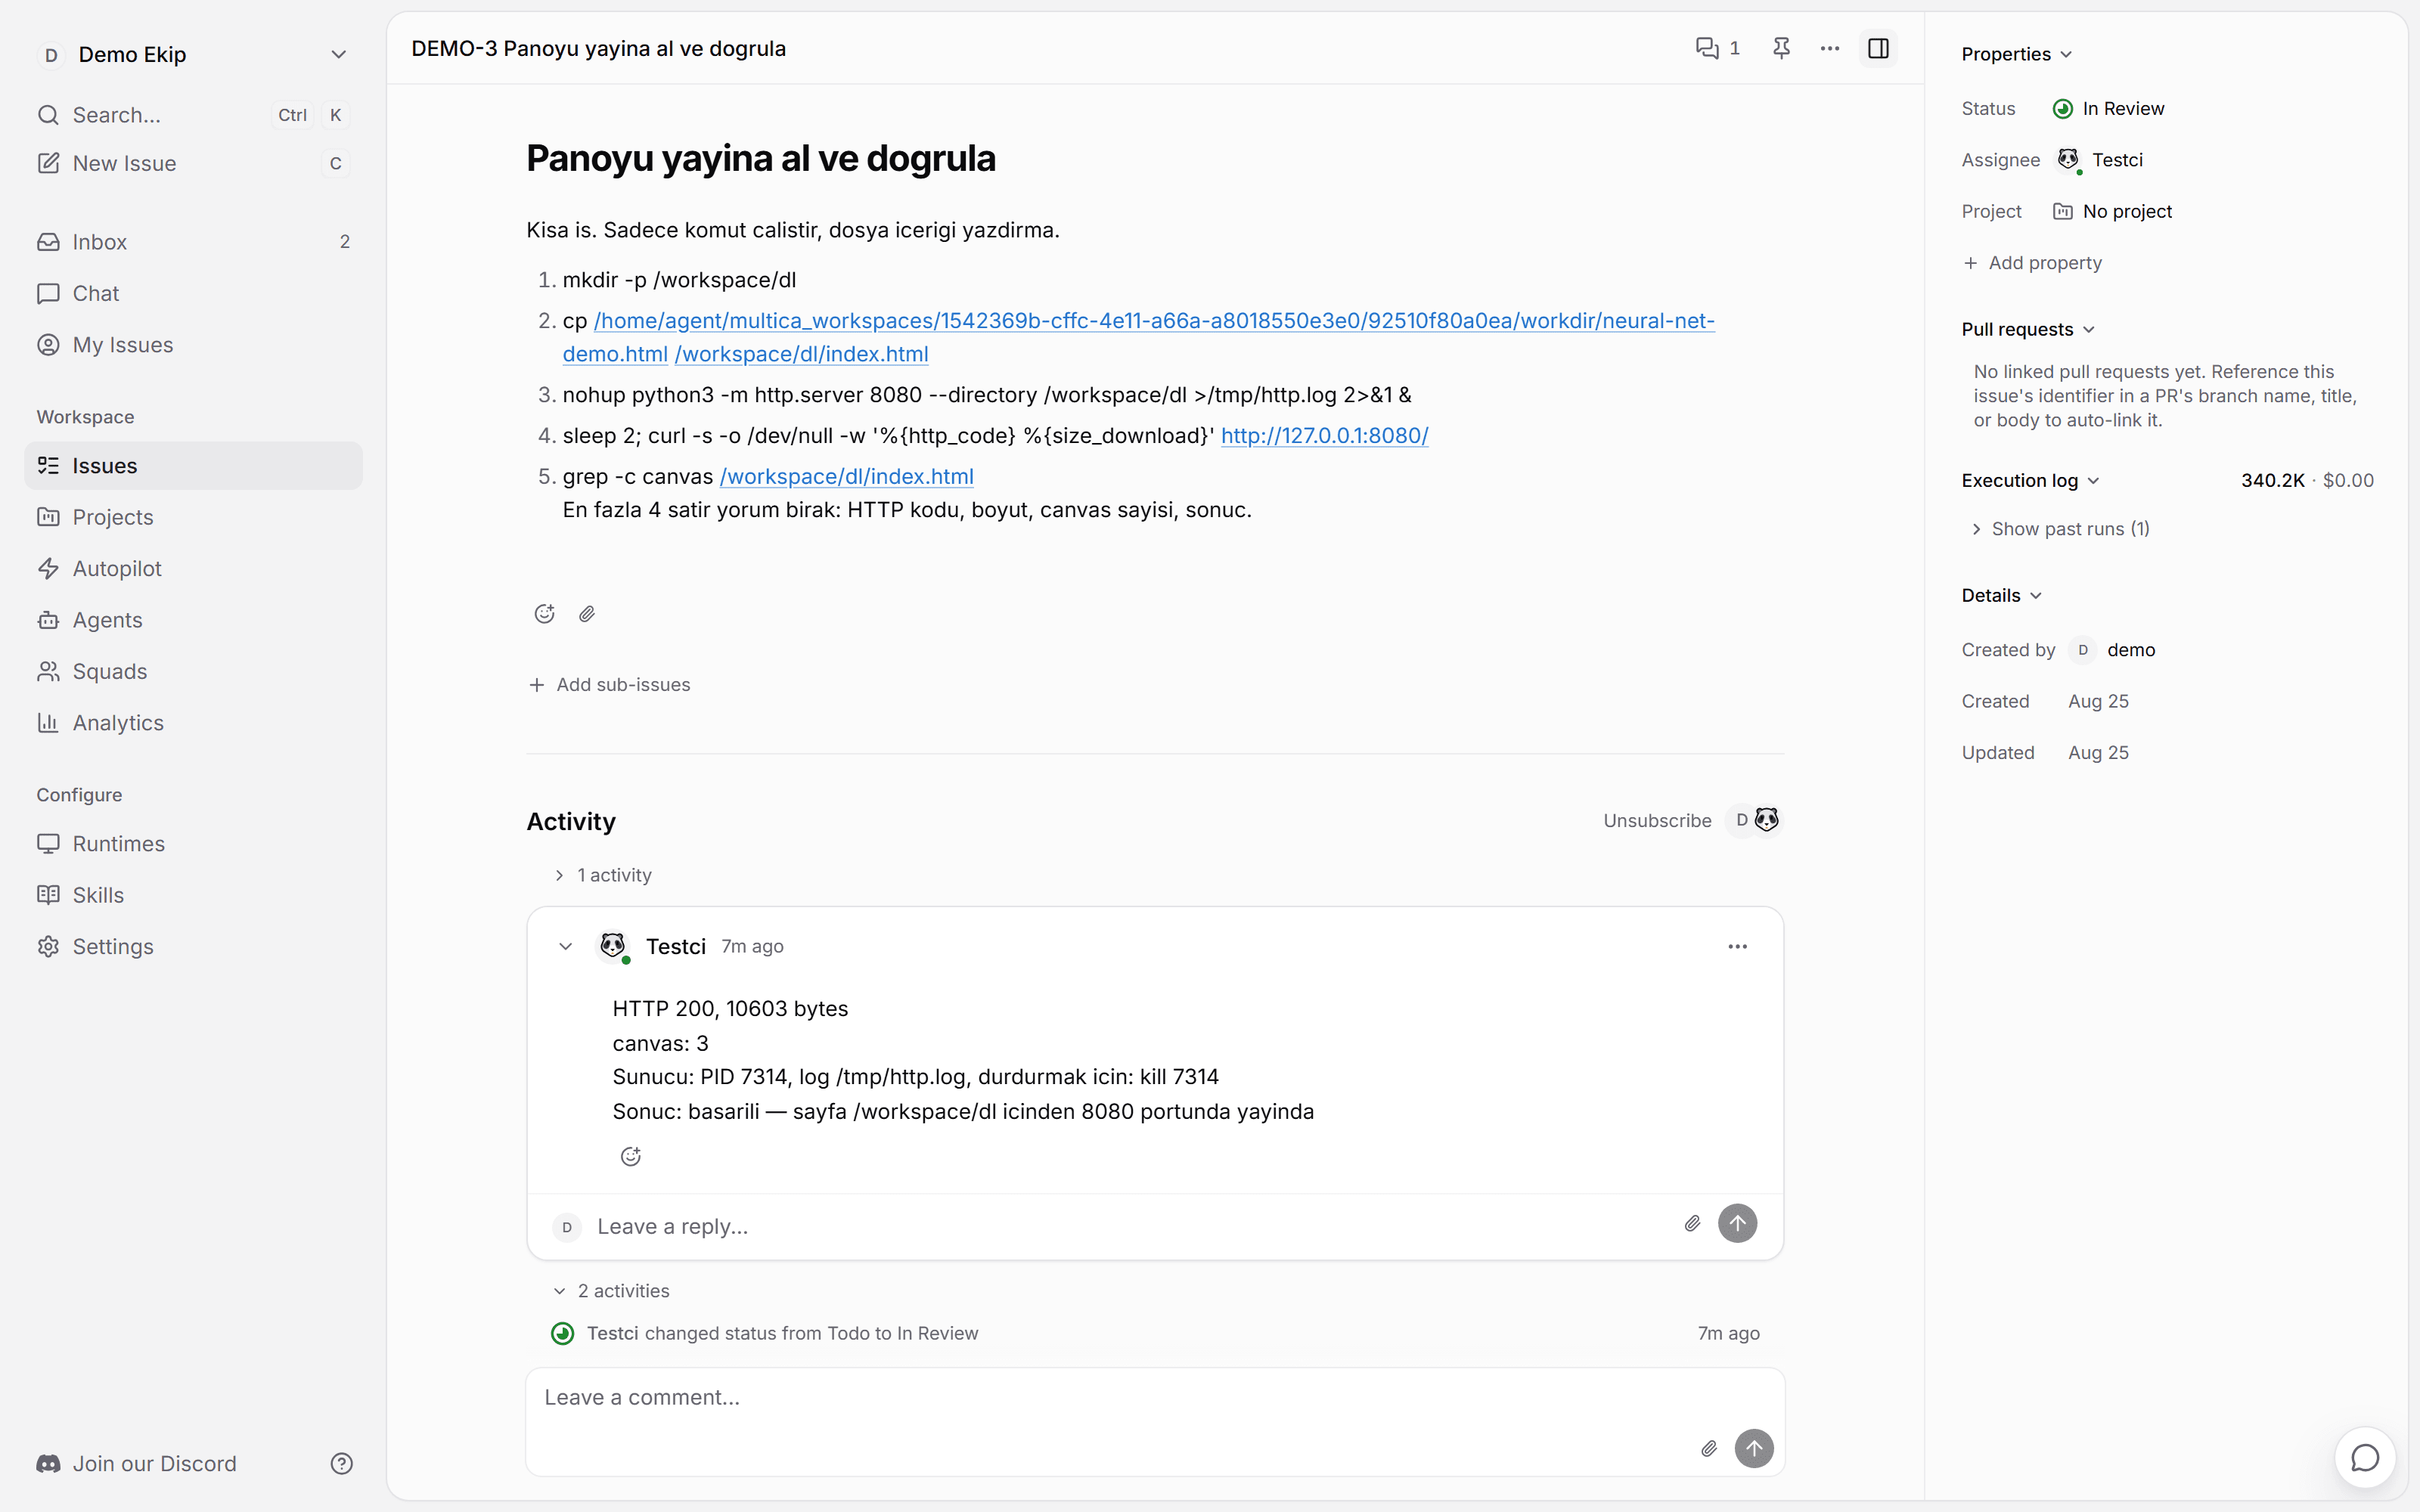The image size is (2420, 1512).
Task: Change the Testci assignee
Action: pos(2101,160)
